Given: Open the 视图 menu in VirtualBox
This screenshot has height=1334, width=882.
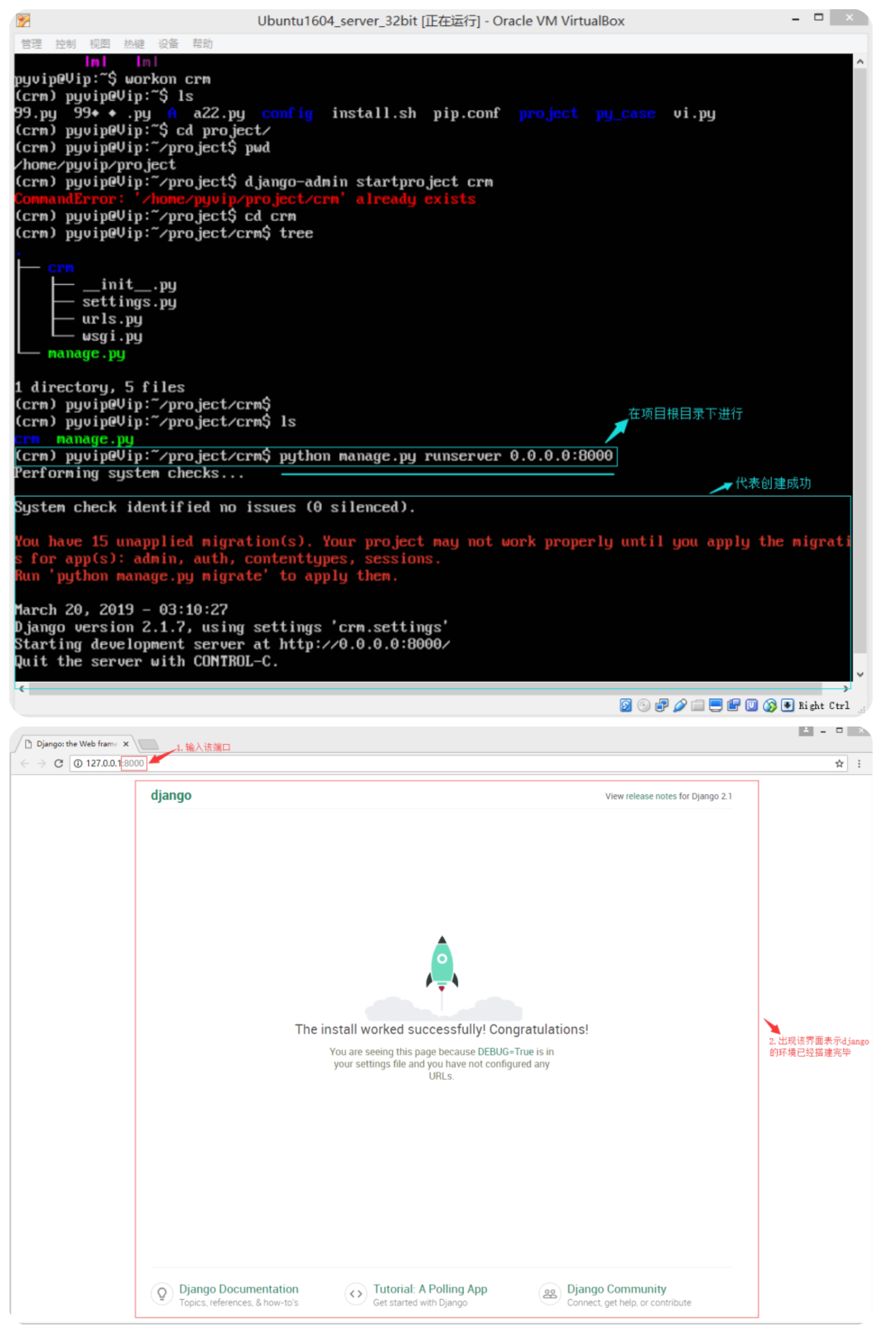Looking at the screenshot, I should (99, 44).
